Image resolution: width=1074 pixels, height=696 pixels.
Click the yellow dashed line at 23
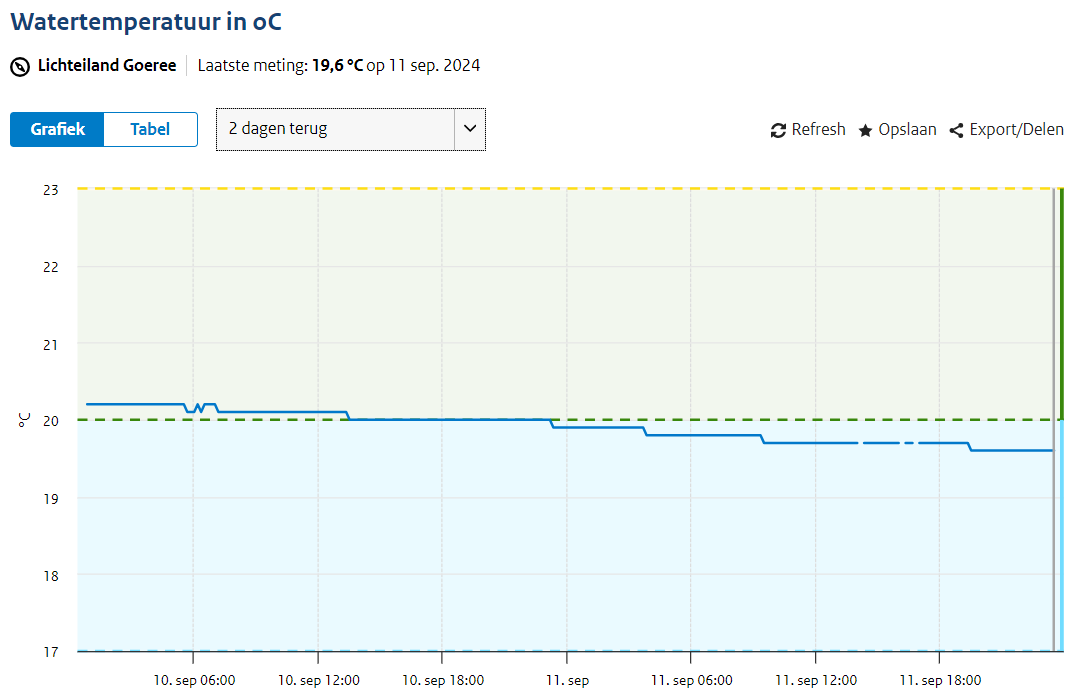click(500, 188)
